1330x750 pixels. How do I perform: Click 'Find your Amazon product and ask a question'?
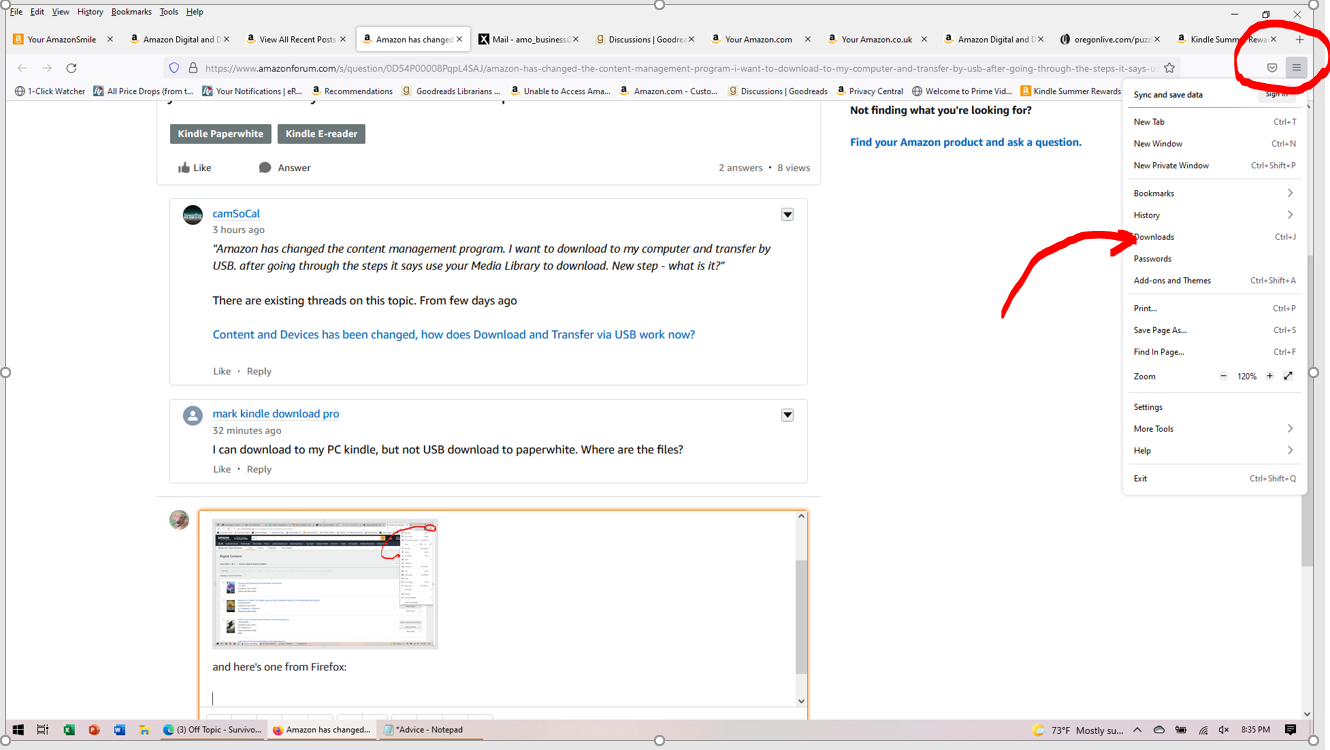coord(965,142)
